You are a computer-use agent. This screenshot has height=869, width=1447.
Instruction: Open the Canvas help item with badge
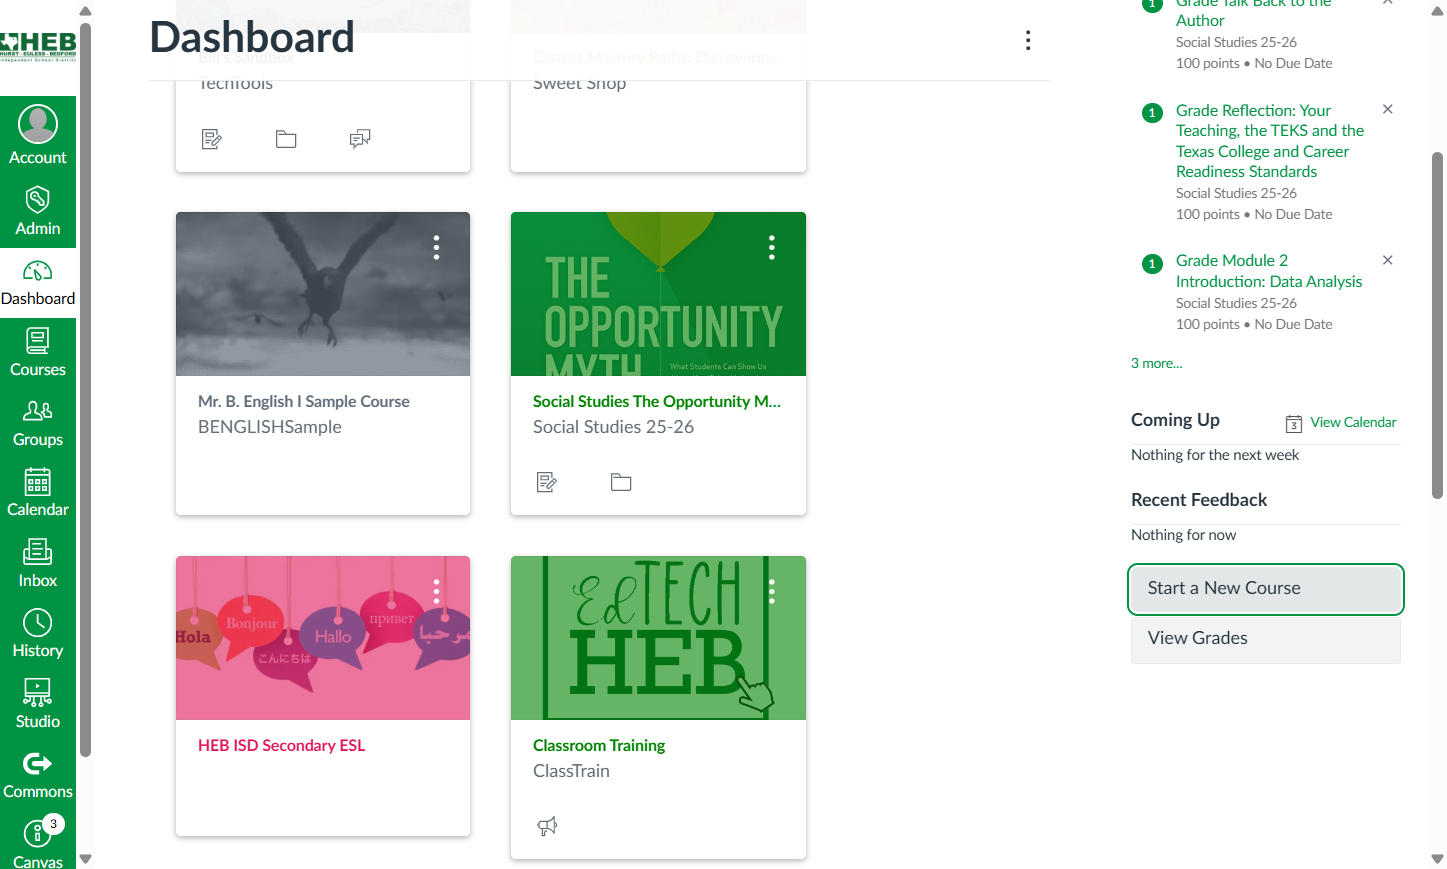click(x=38, y=842)
